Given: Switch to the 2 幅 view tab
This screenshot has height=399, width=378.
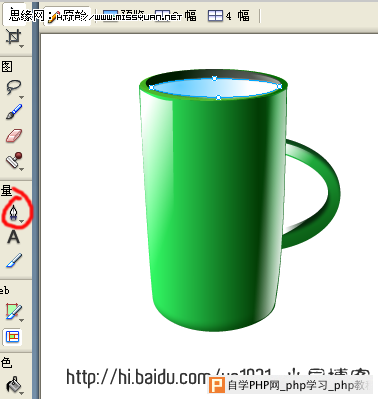Looking at the screenshot, I should click(175, 15).
